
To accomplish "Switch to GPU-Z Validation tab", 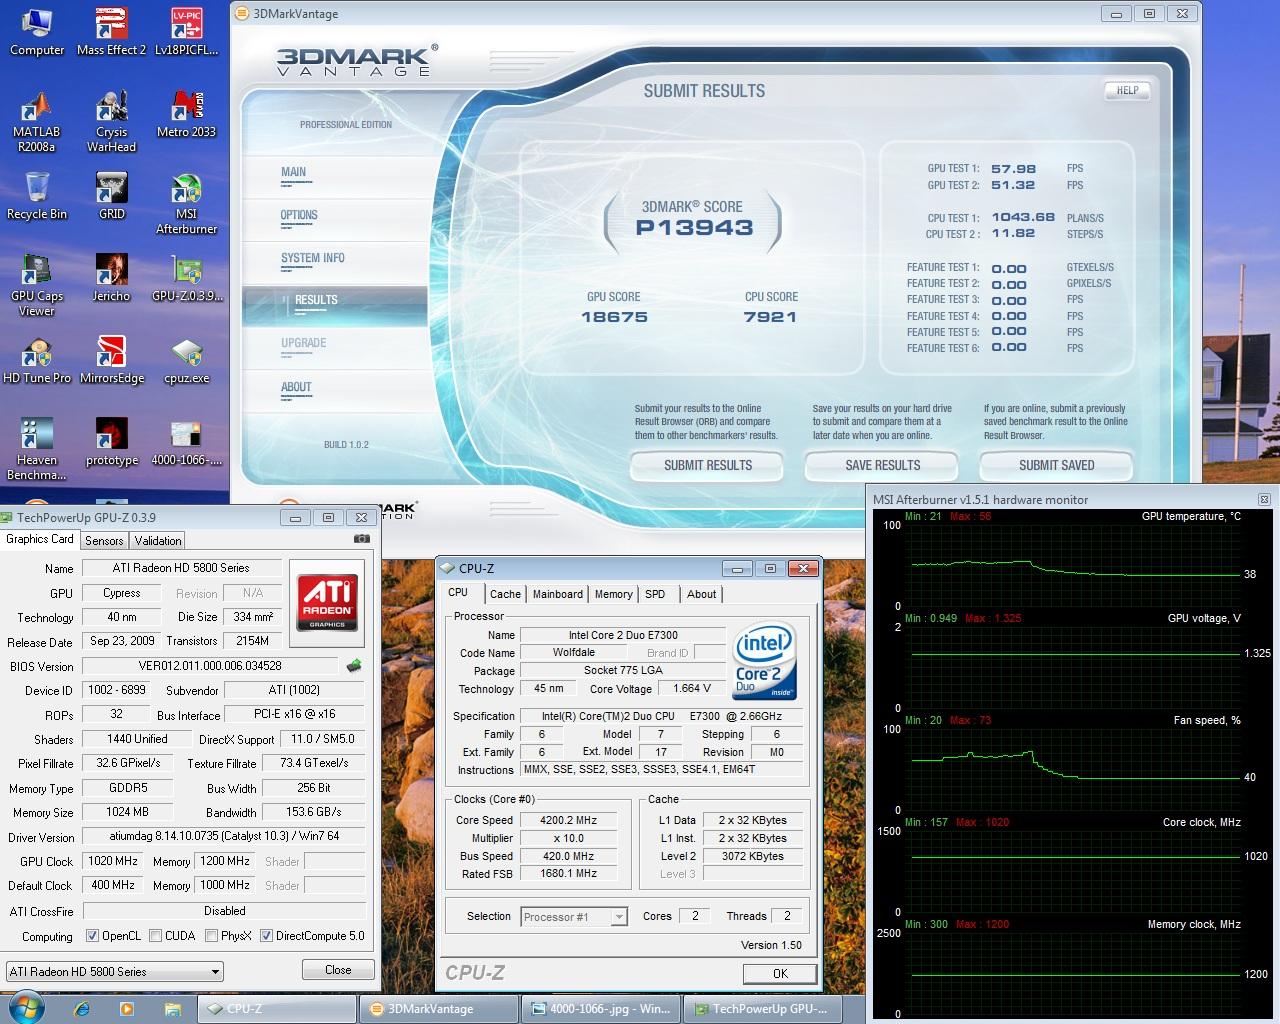I will (158, 541).
